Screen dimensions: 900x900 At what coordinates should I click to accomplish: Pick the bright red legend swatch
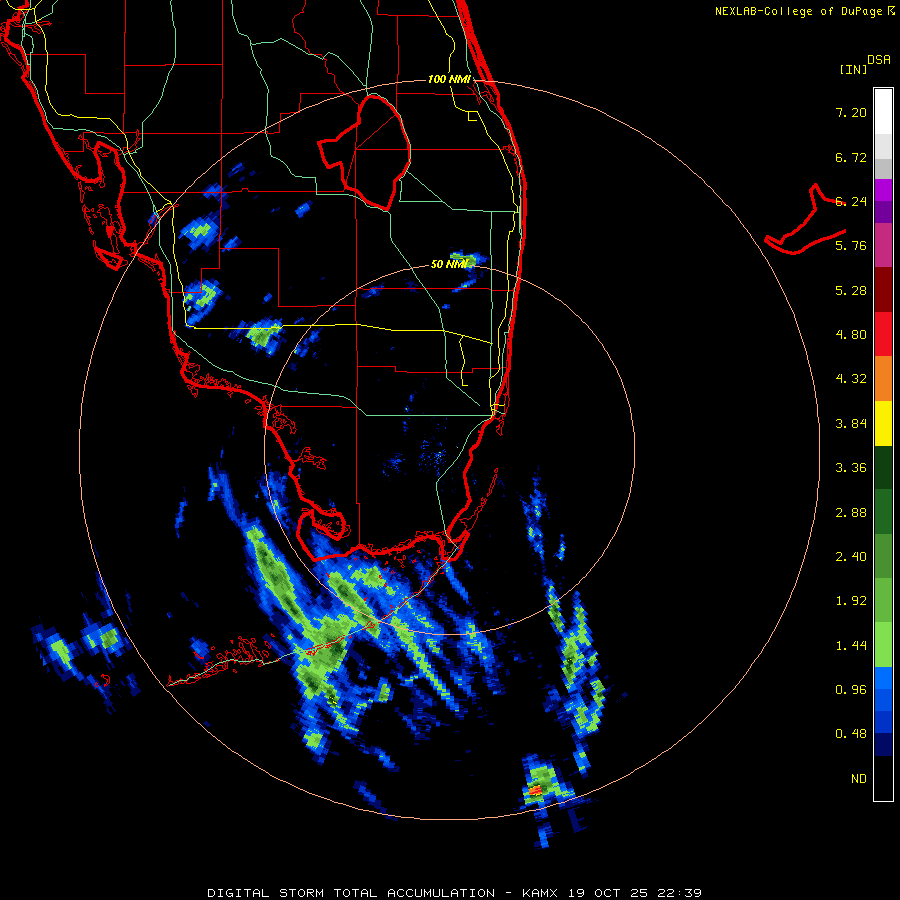click(883, 334)
